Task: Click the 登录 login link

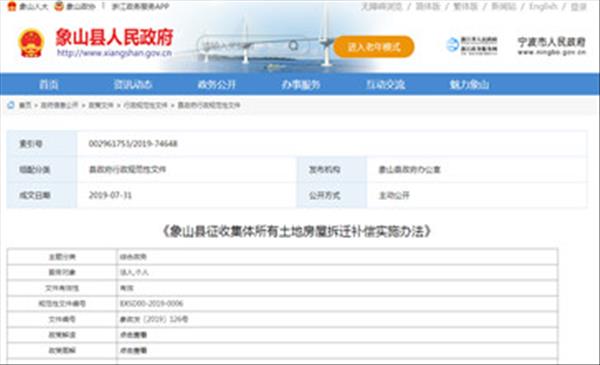Action: click(x=578, y=7)
